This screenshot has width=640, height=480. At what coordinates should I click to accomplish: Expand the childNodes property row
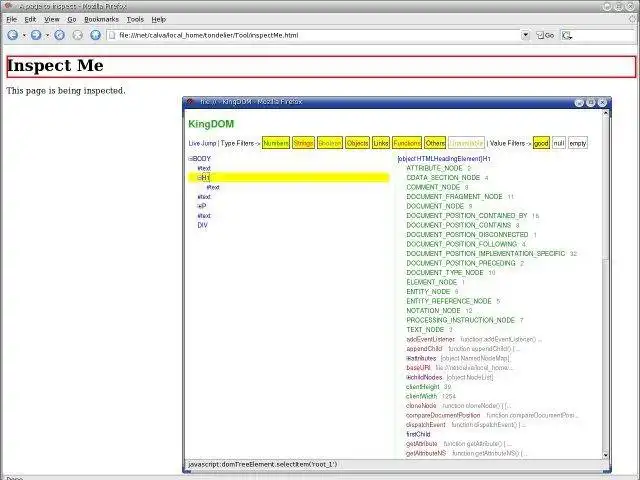pyautogui.click(x=408, y=378)
